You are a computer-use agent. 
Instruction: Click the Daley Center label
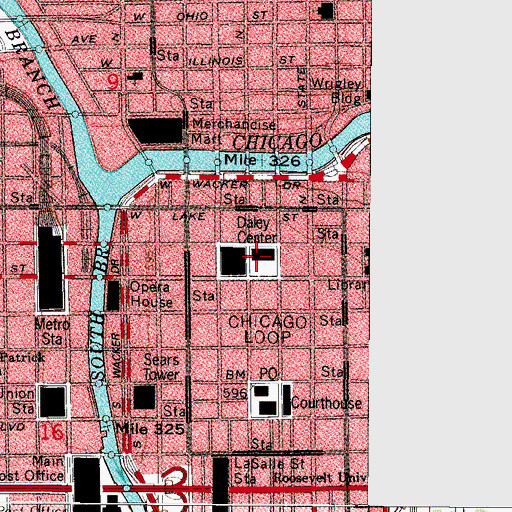[257, 230]
